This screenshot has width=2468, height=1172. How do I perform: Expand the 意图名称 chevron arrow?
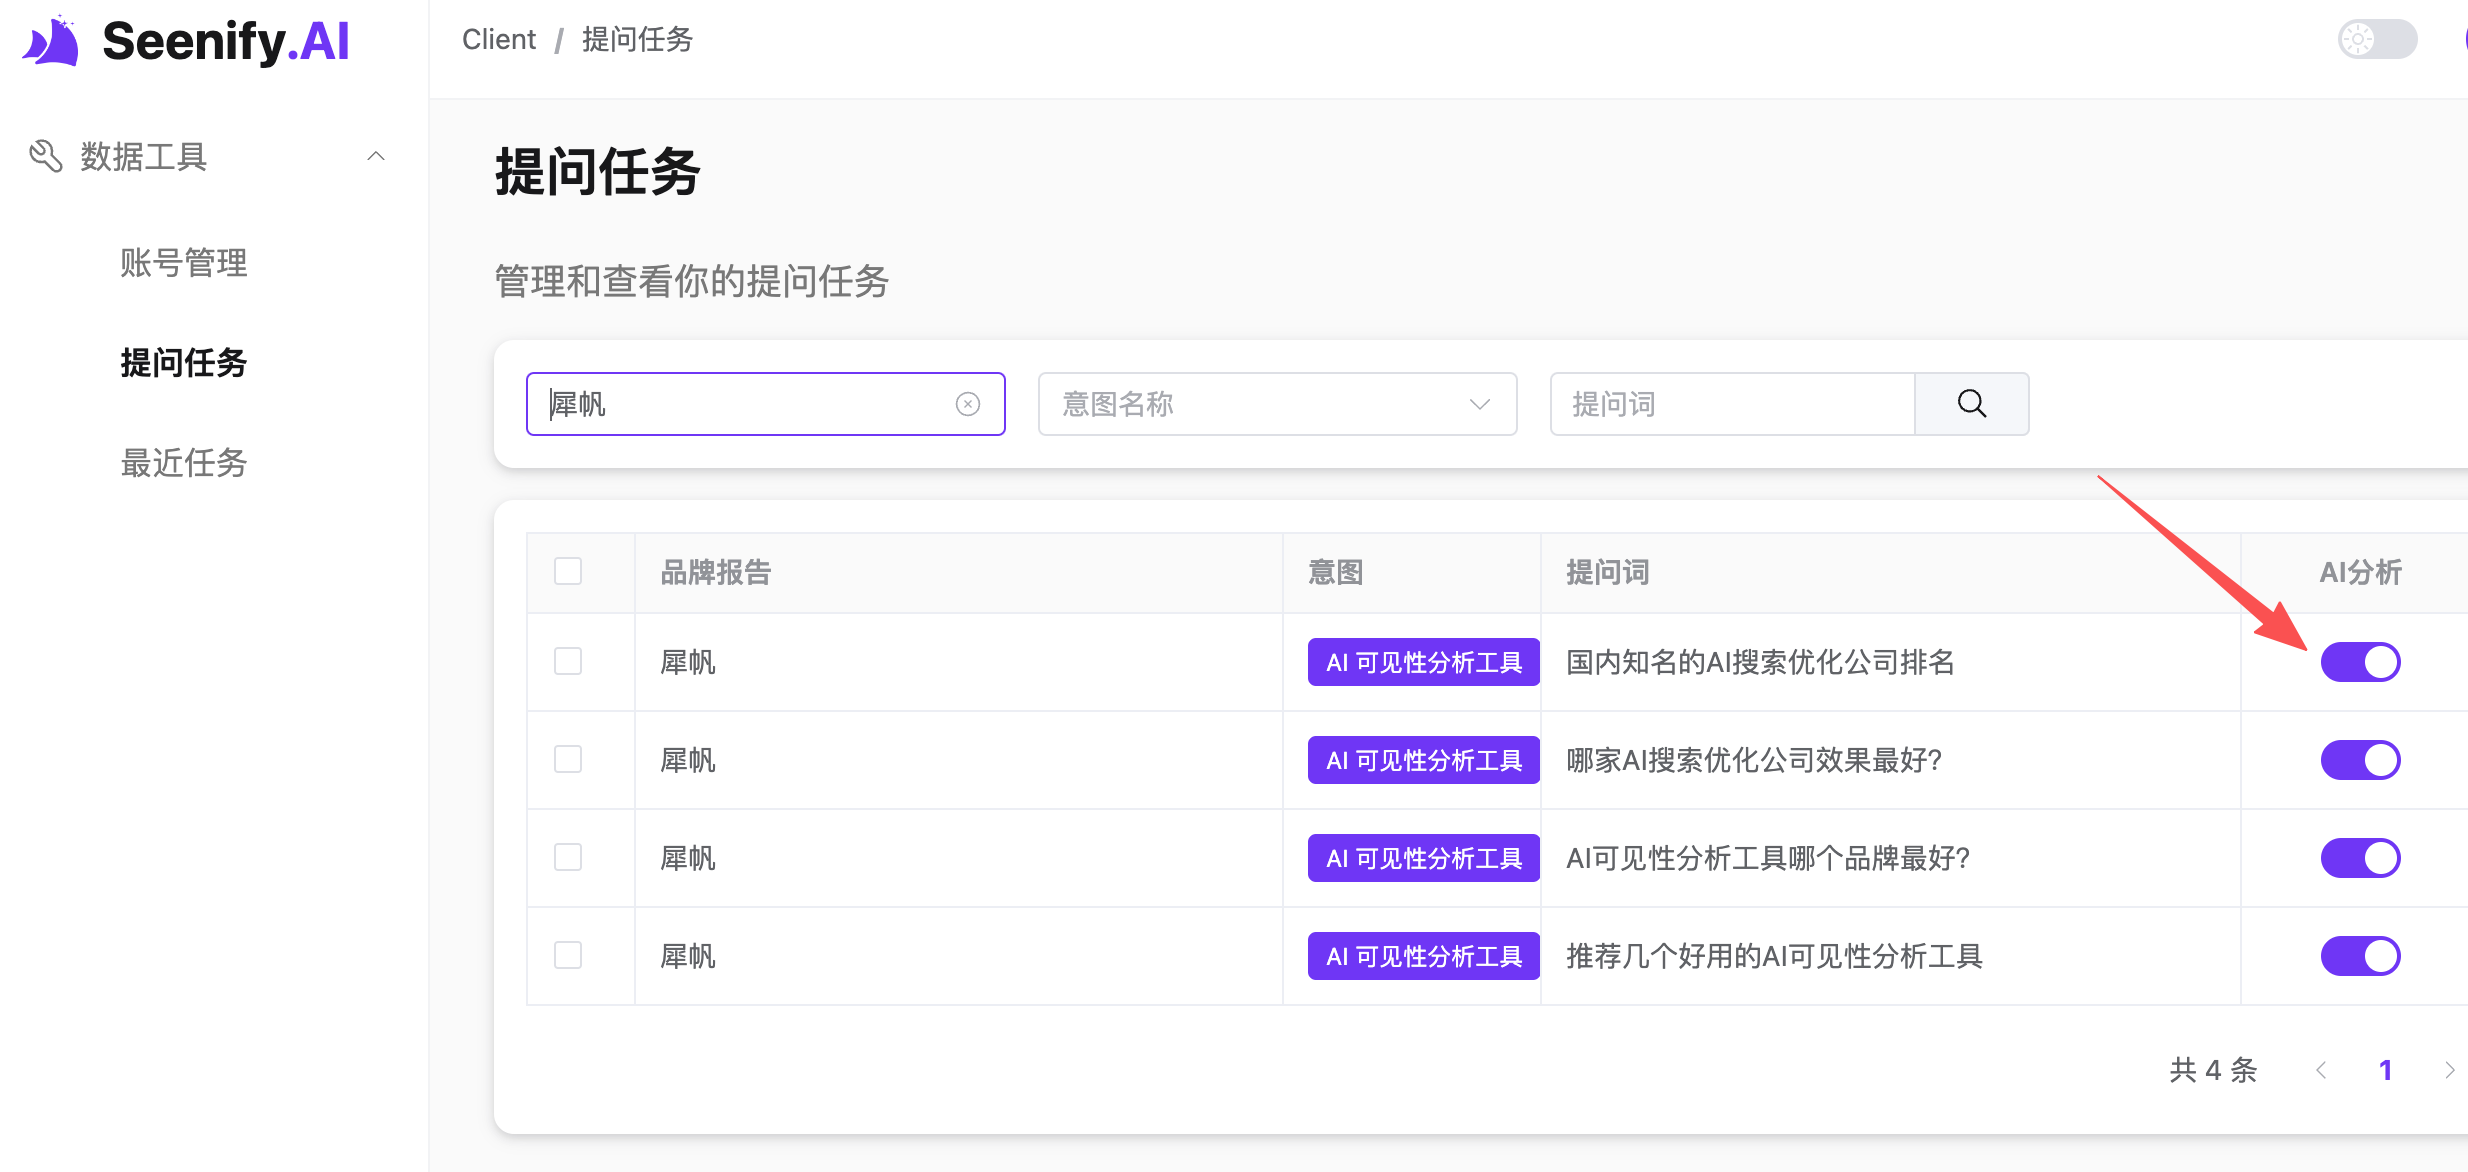[1479, 404]
